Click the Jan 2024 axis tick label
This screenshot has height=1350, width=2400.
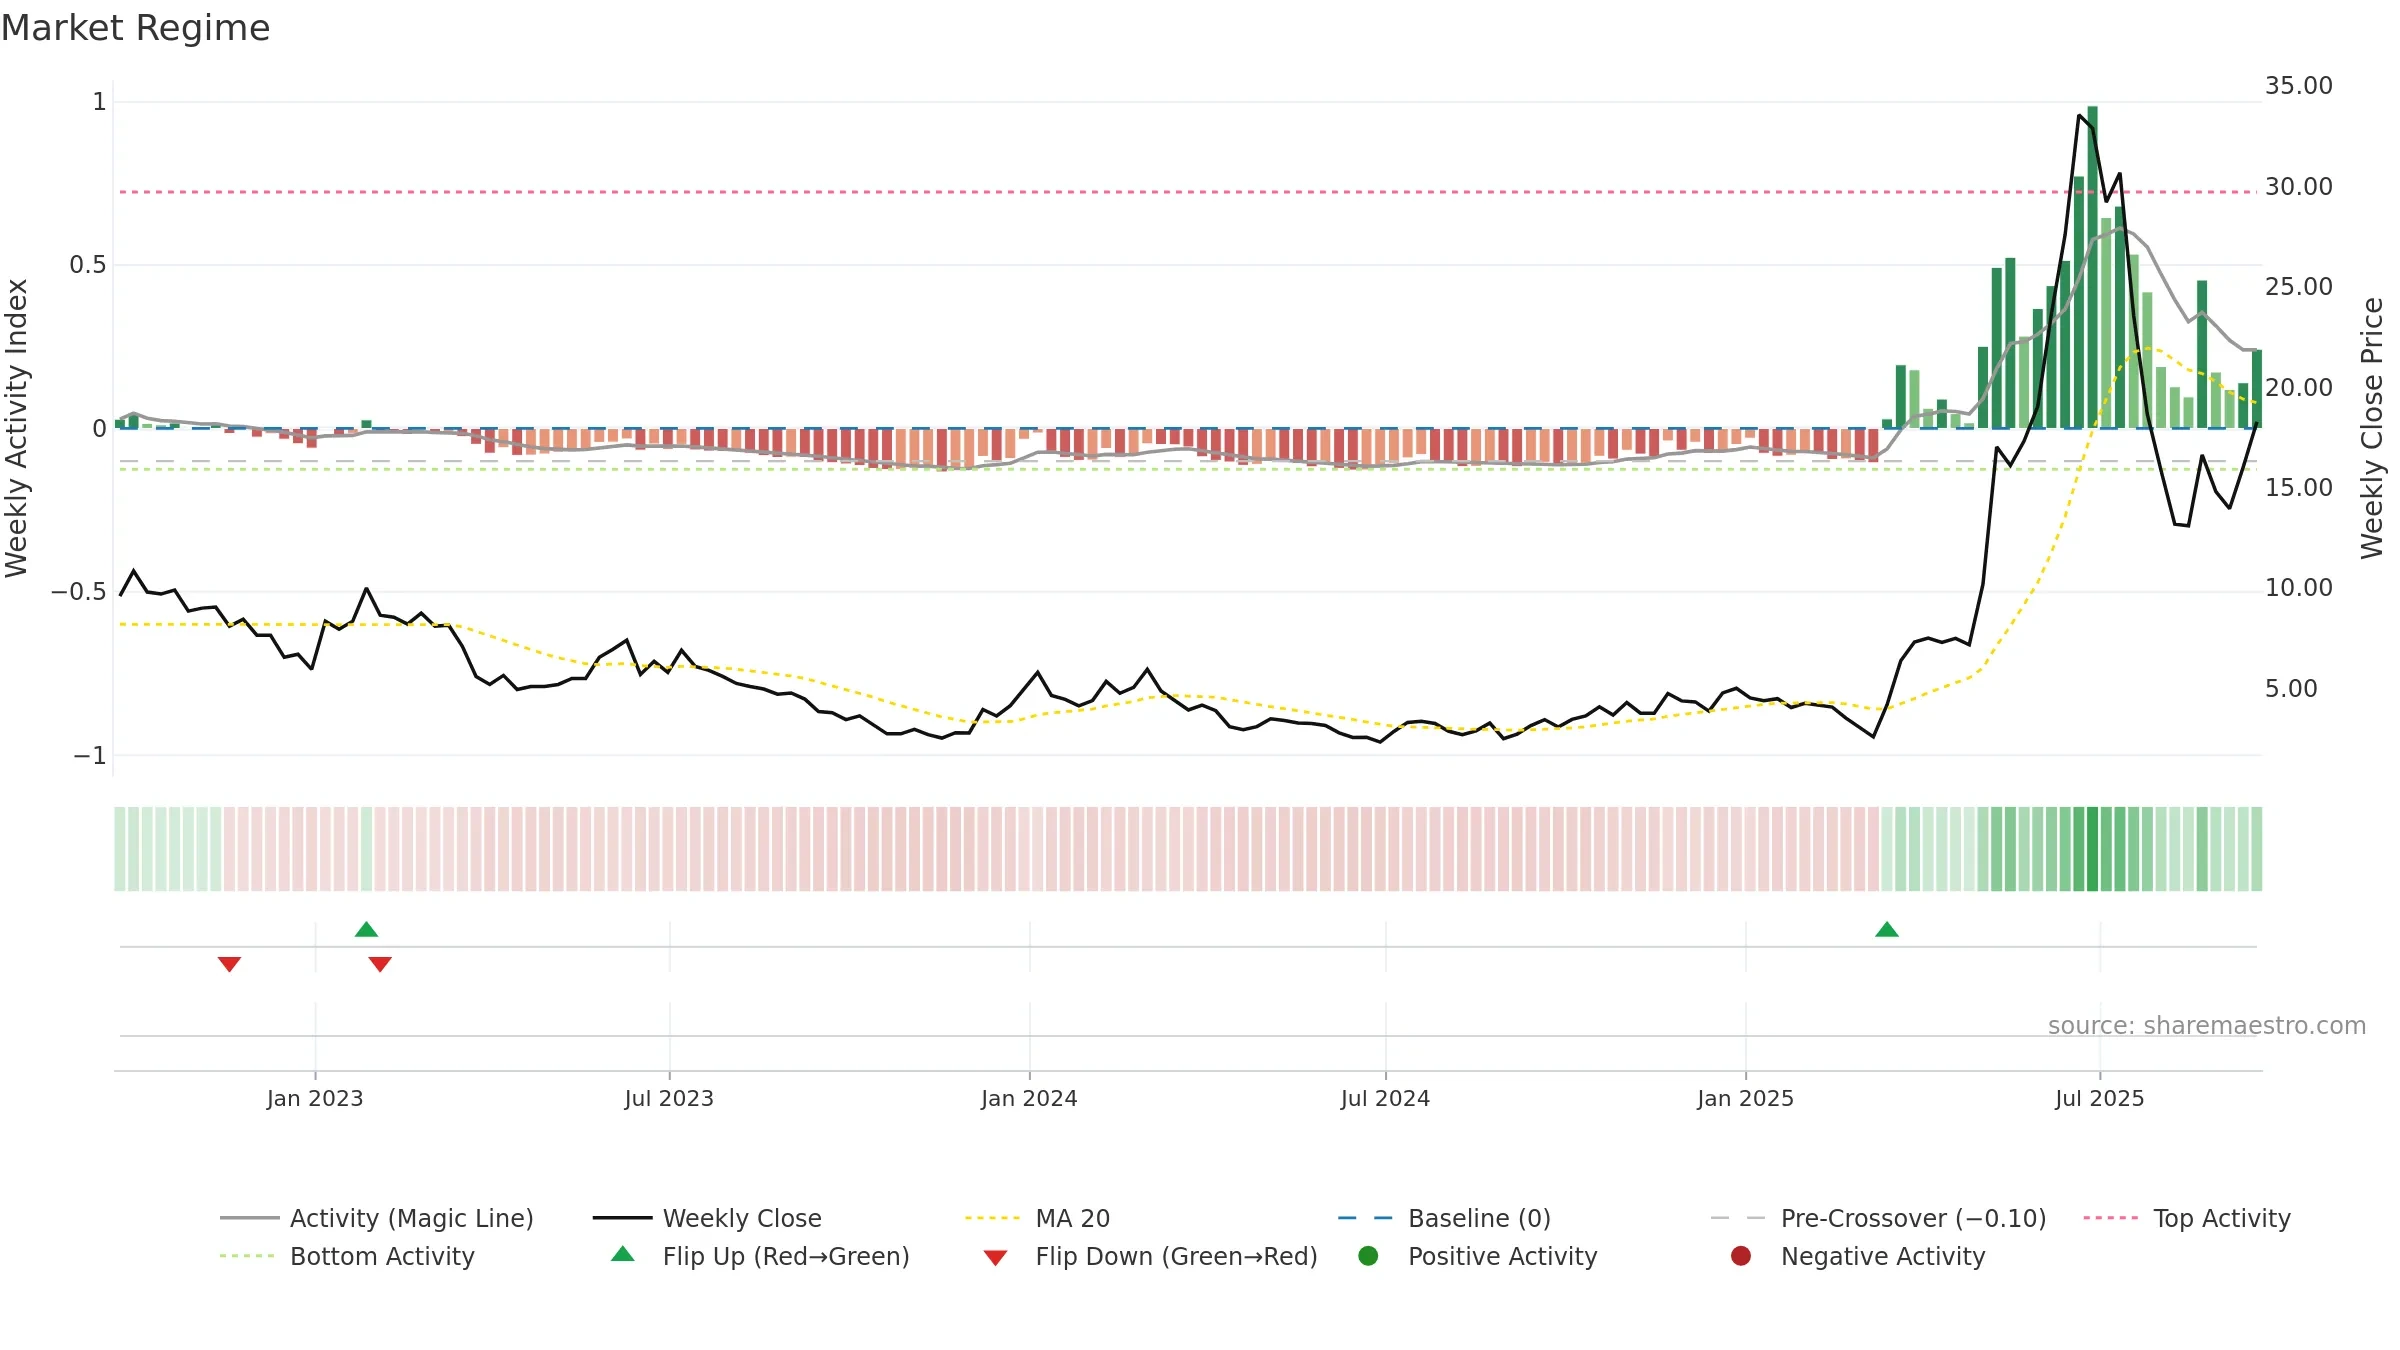tap(1029, 1098)
